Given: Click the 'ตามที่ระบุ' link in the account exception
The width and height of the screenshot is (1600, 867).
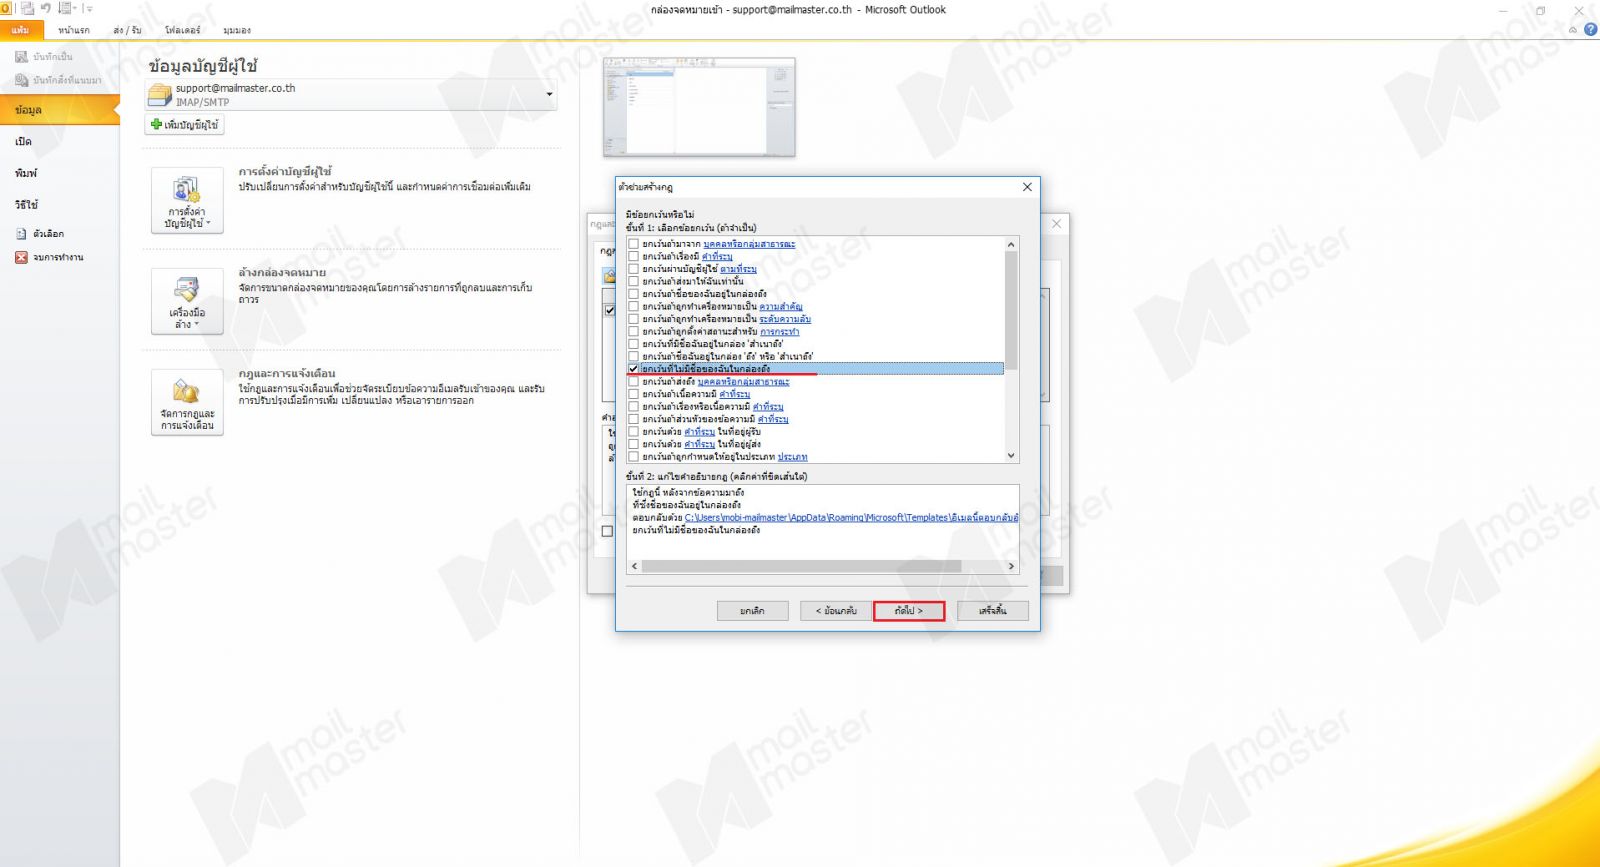Looking at the screenshot, I should [x=738, y=269].
